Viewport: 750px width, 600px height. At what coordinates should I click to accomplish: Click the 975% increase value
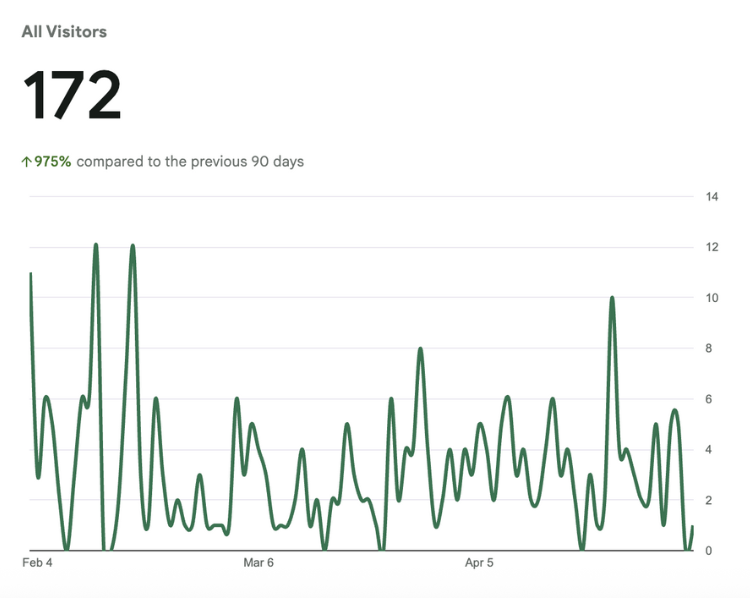(53, 161)
